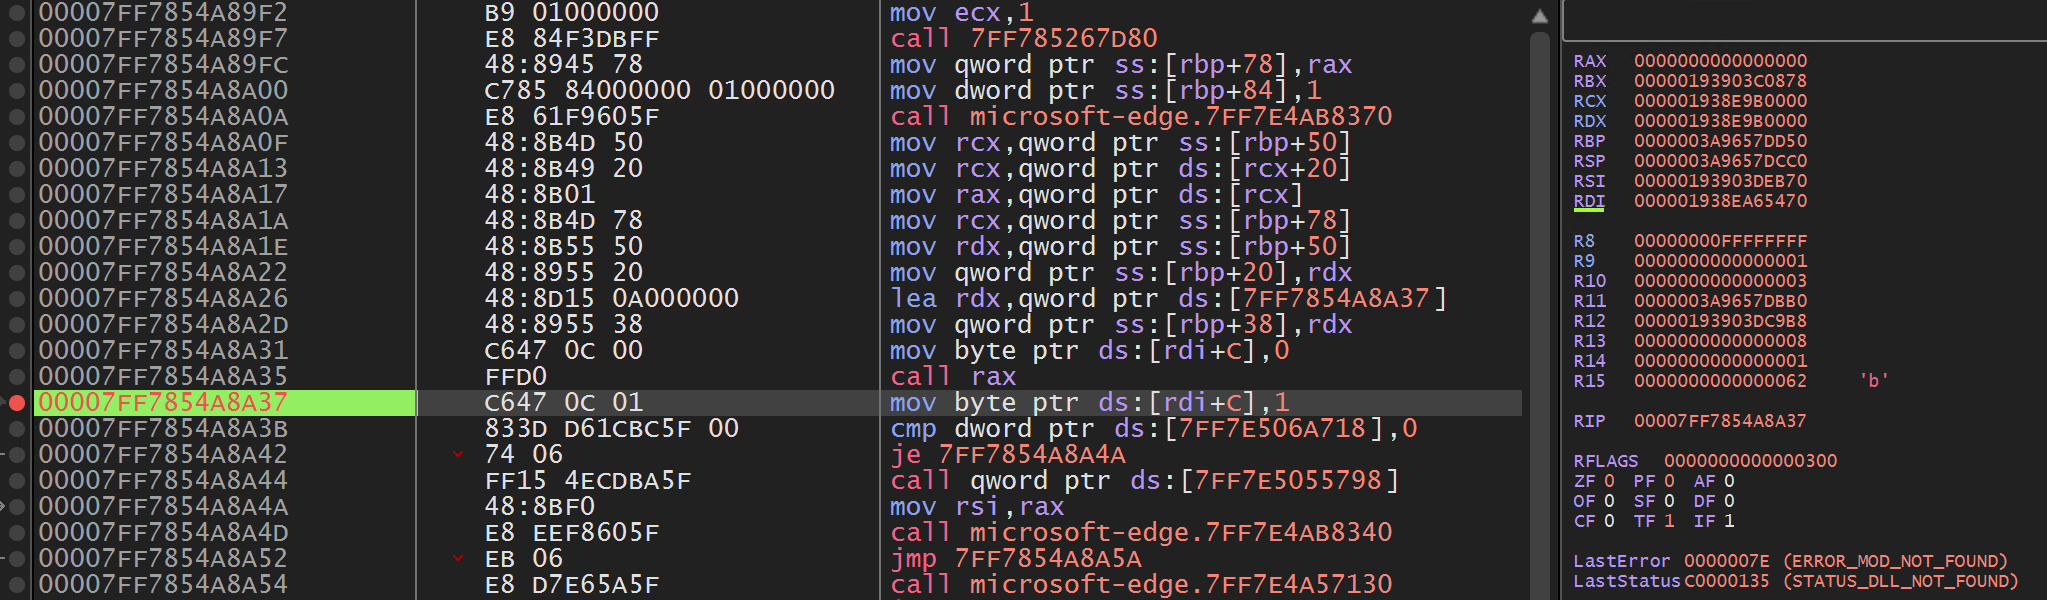Image resolution: width=2047 pixels, height=600 pixels.
Task: Click the red breakpoint dot at 00007FF7854A8A37
Action: tap(17, 403)
